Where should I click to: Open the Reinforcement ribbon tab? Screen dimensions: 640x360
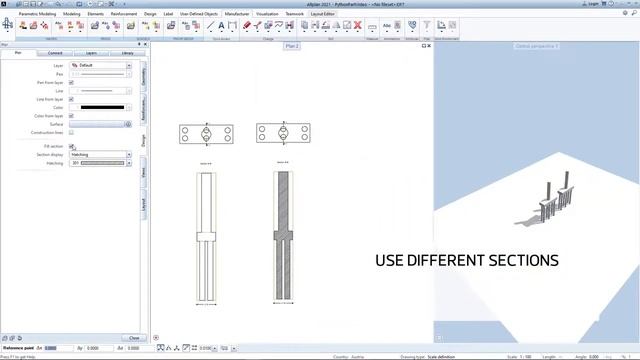tap(124, 14)
